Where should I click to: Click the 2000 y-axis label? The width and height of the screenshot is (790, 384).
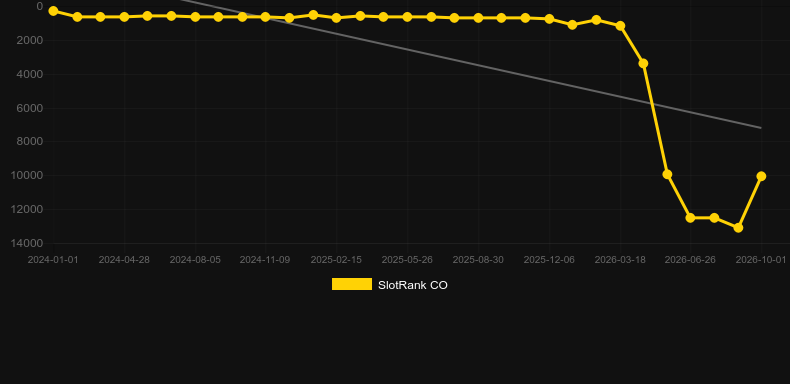pos(30,40)
